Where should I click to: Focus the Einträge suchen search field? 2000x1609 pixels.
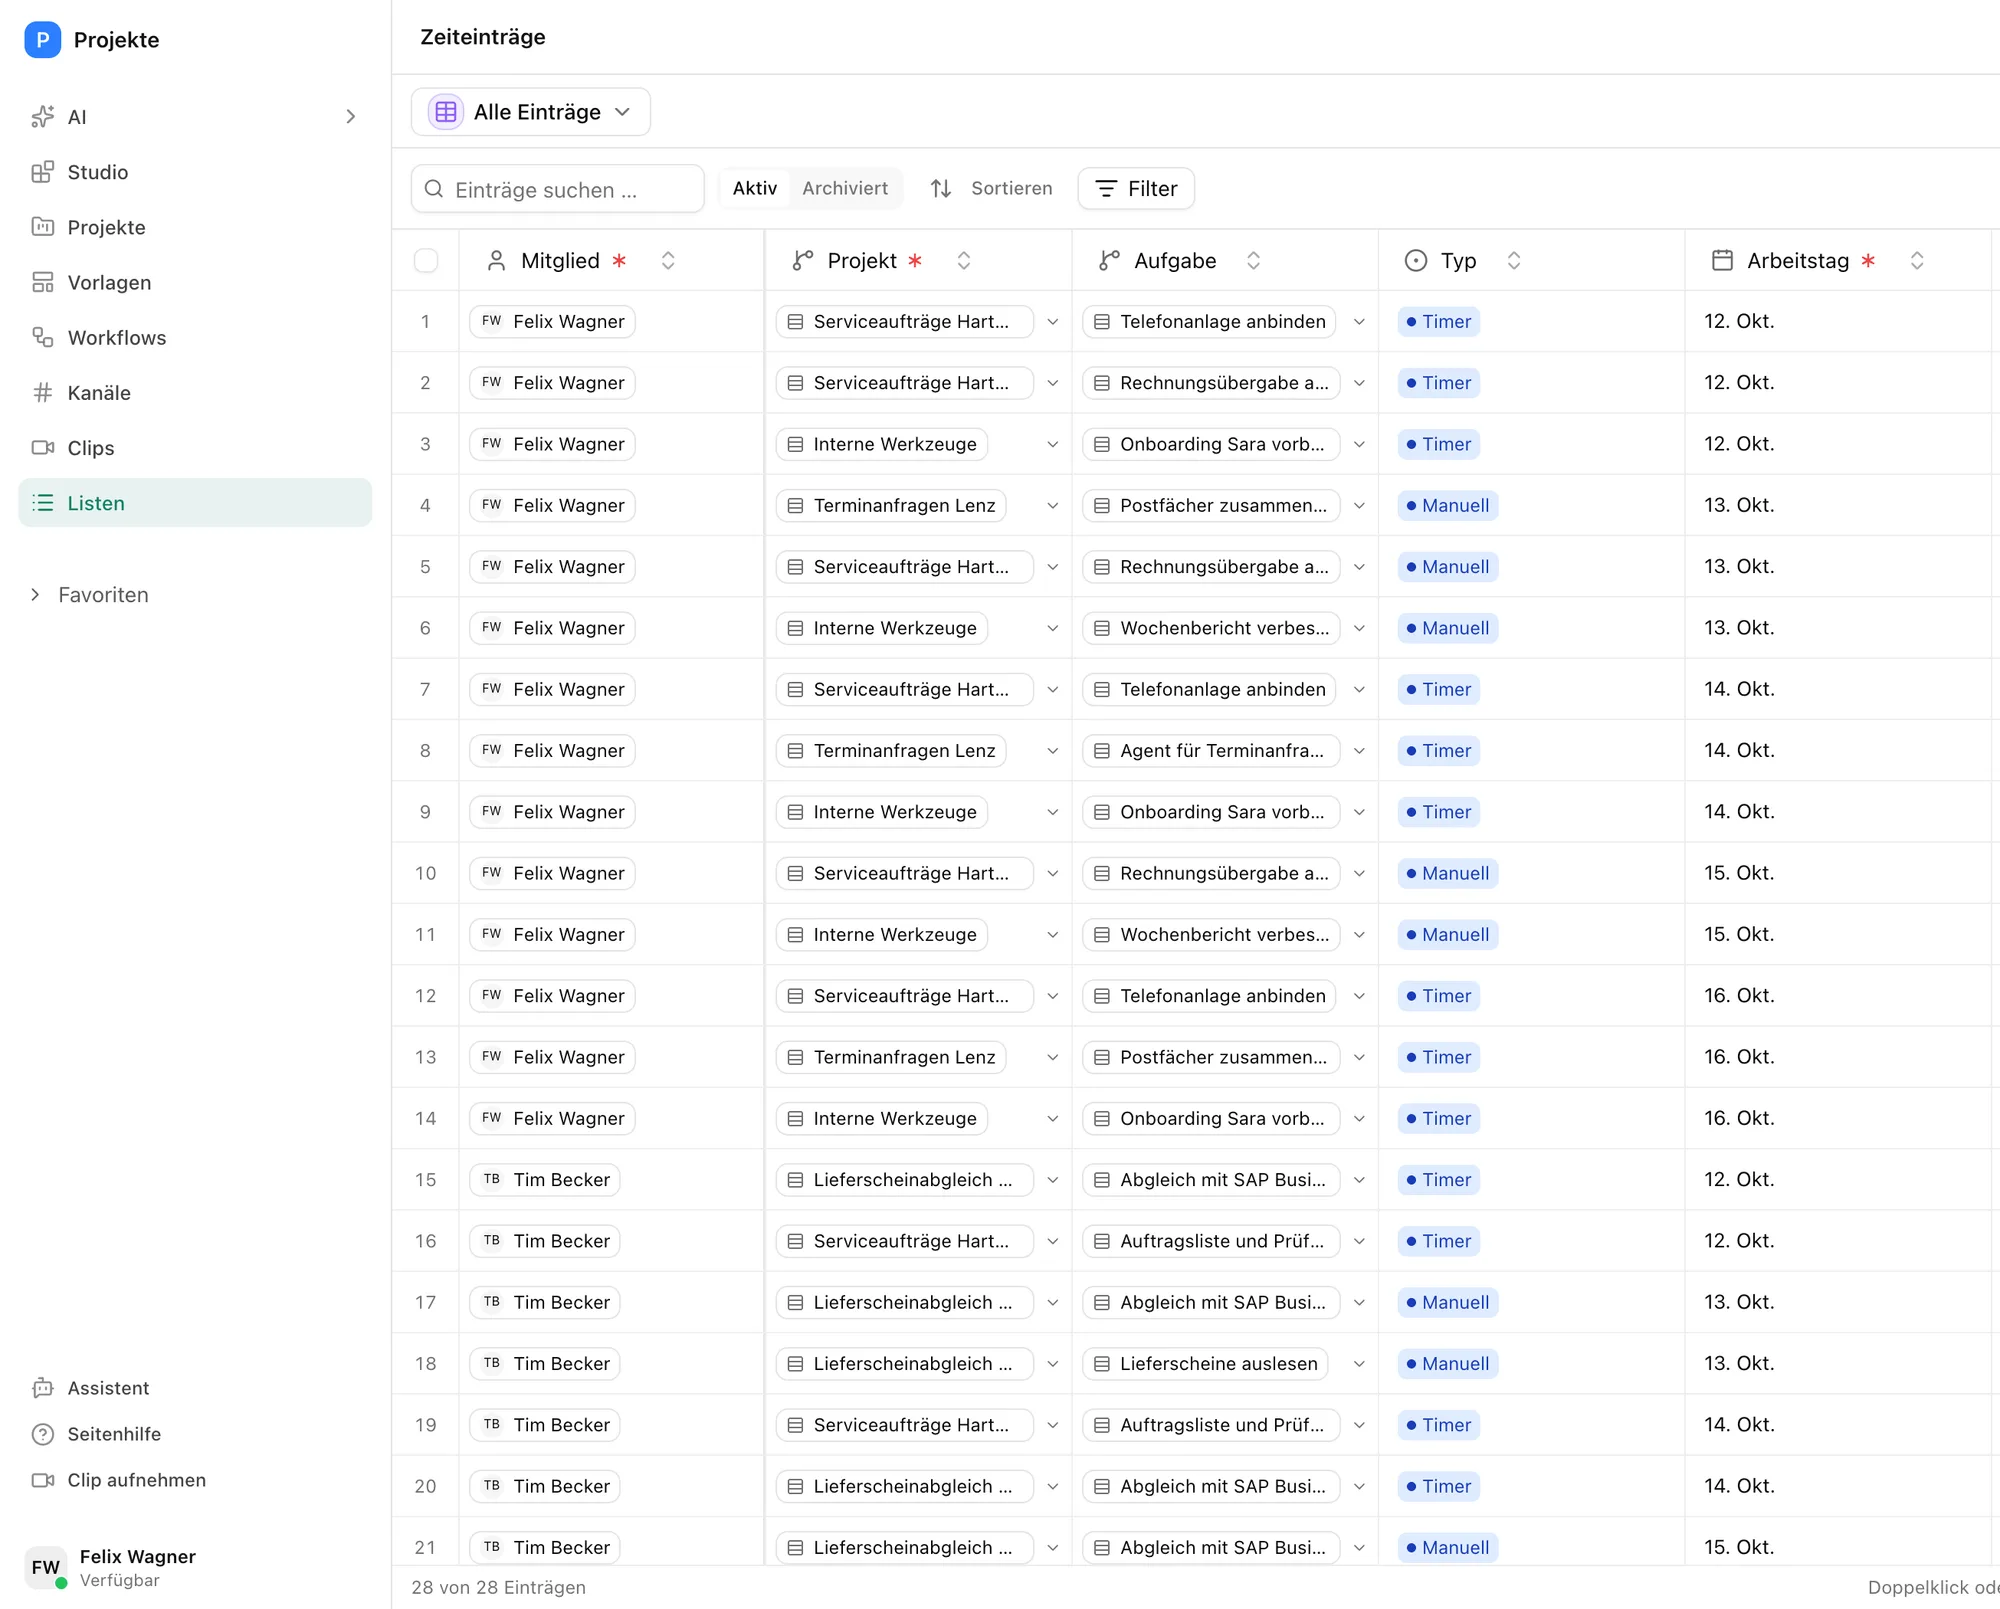click(558, 189)
